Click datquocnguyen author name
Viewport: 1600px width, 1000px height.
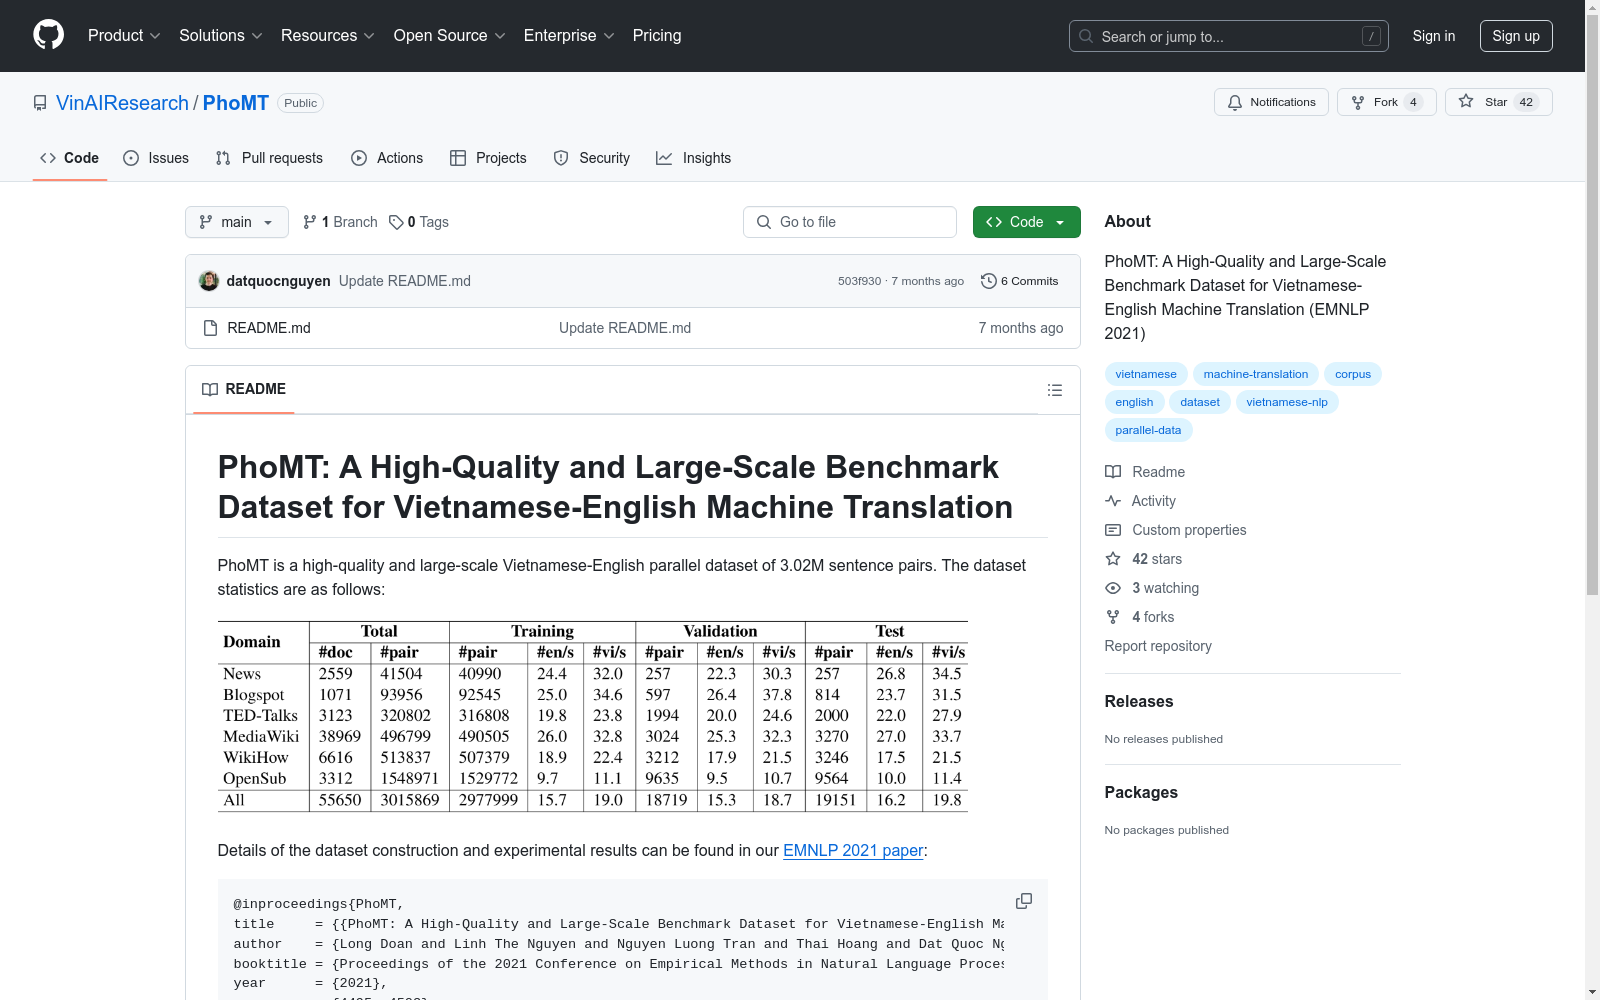[278, 281]
